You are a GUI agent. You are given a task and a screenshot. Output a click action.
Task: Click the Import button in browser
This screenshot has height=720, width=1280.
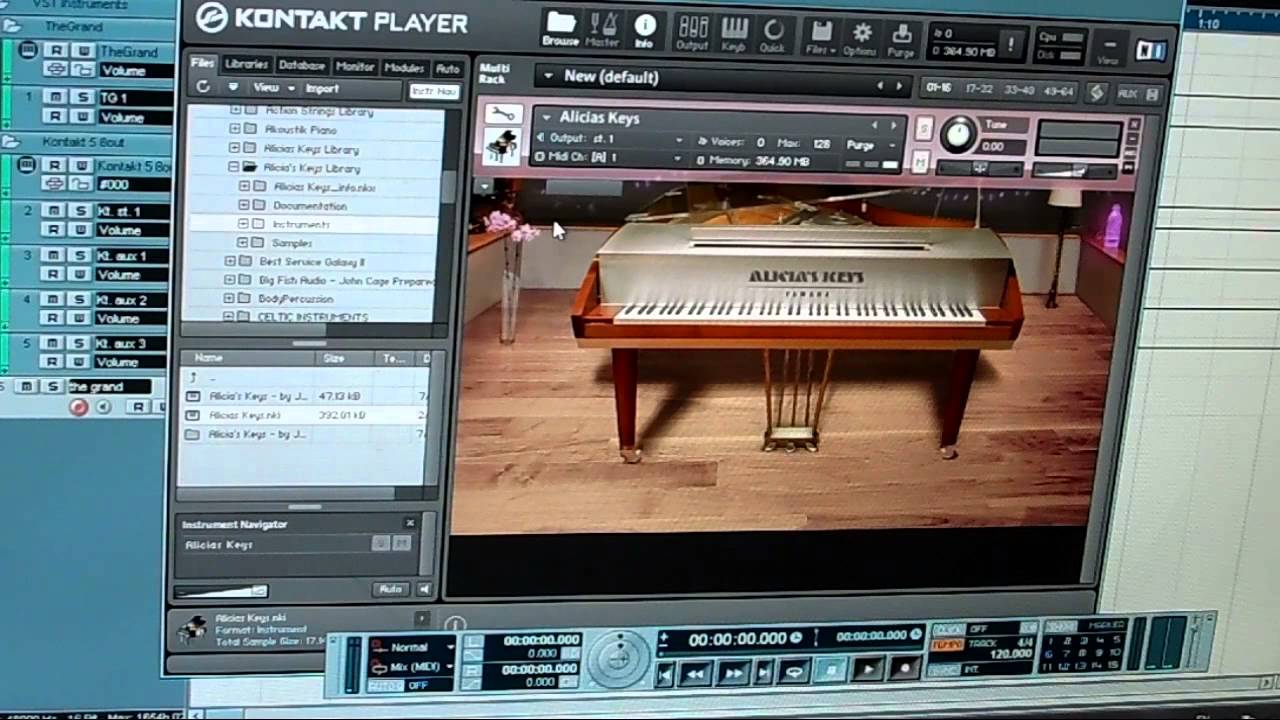(321, 89)
